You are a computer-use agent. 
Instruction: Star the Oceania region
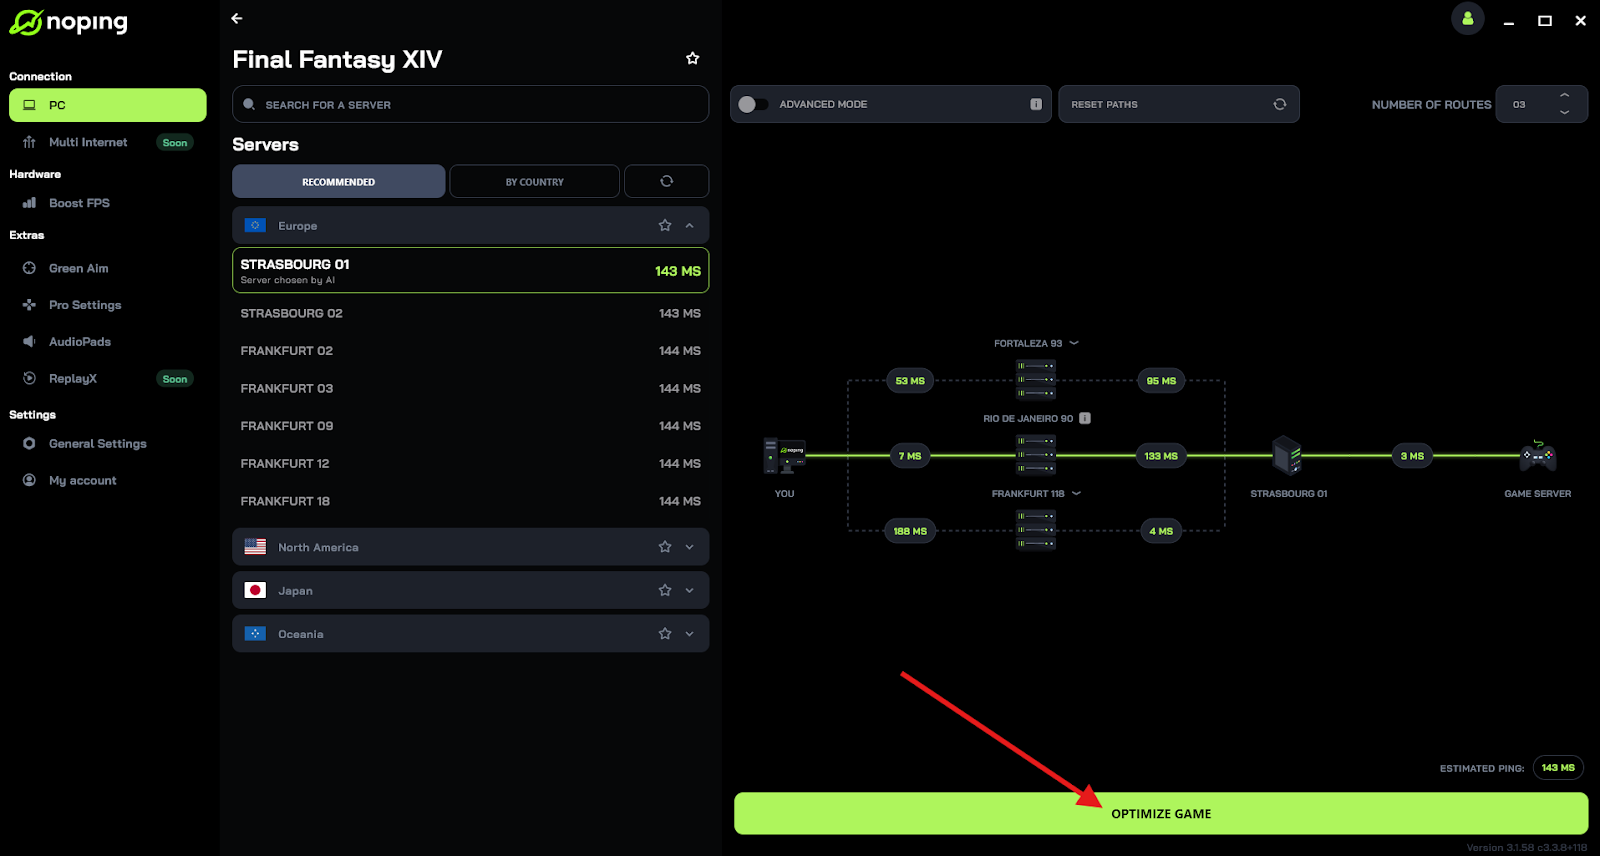(665, 634)
